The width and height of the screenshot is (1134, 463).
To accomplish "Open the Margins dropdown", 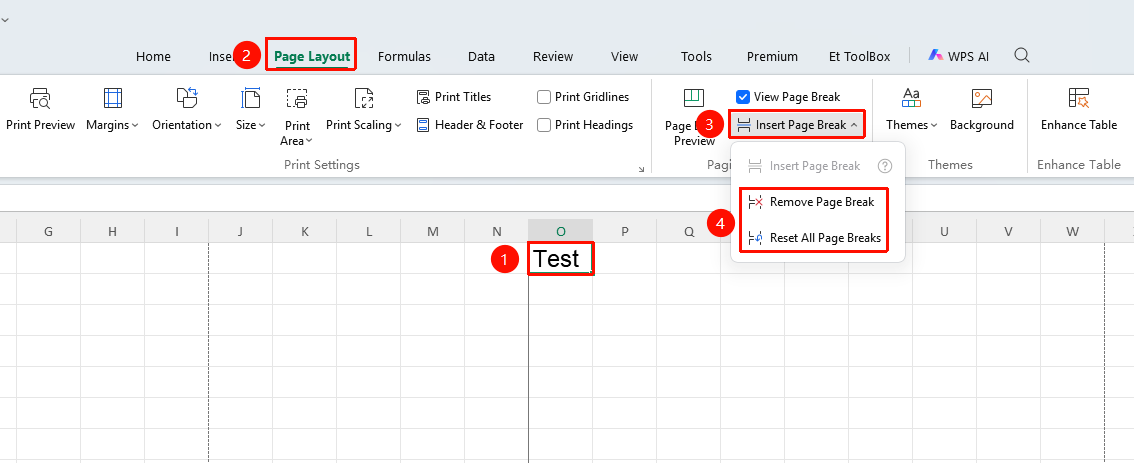I will [112, 109].
